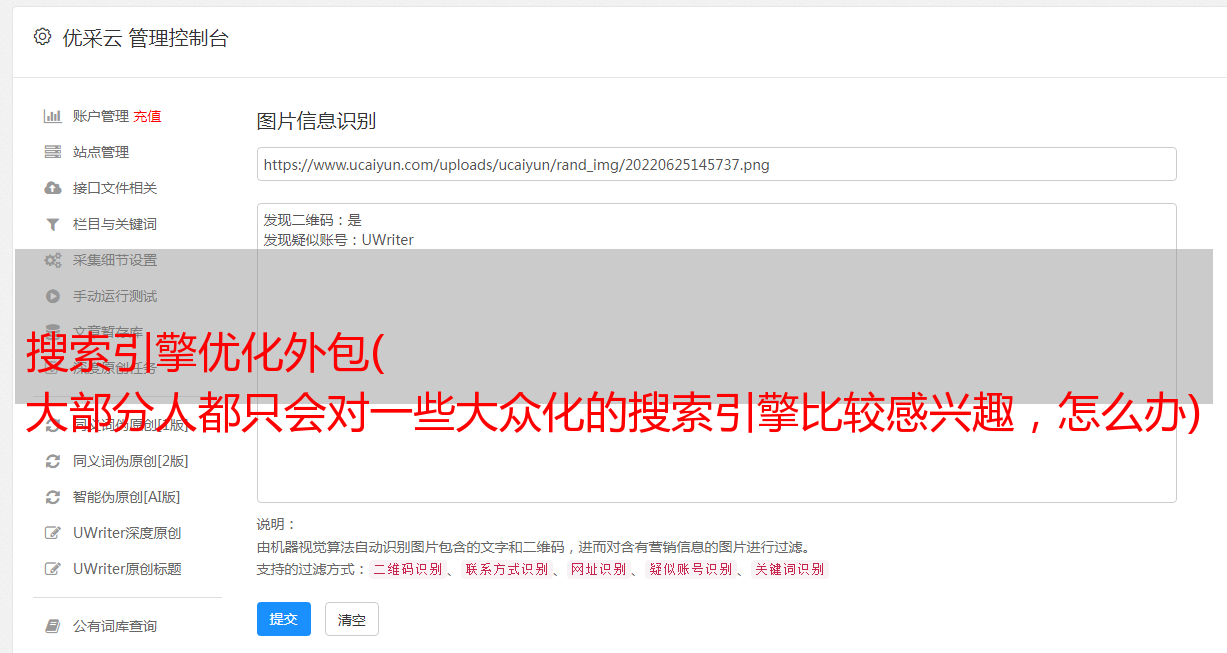Image resolution: width=1227 pixels, height=653 pixels.
Task: Click the red 充值 link
Action: (x=147, y=116)
